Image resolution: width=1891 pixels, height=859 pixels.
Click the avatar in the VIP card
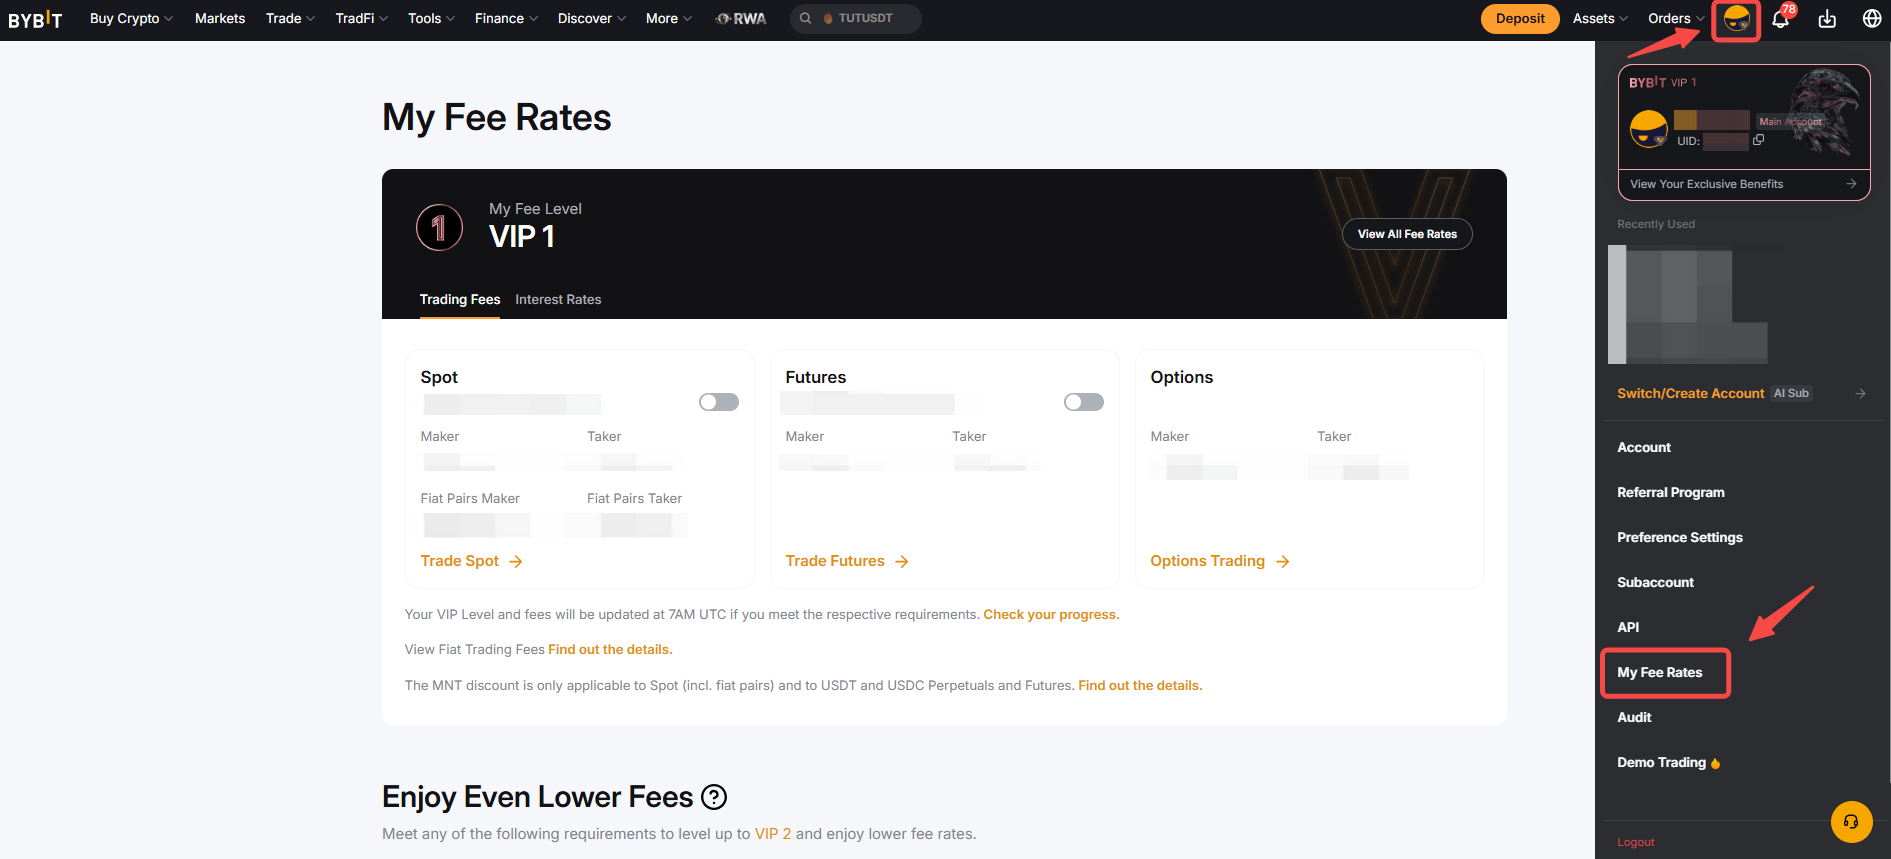click(x=1649, y=129)
